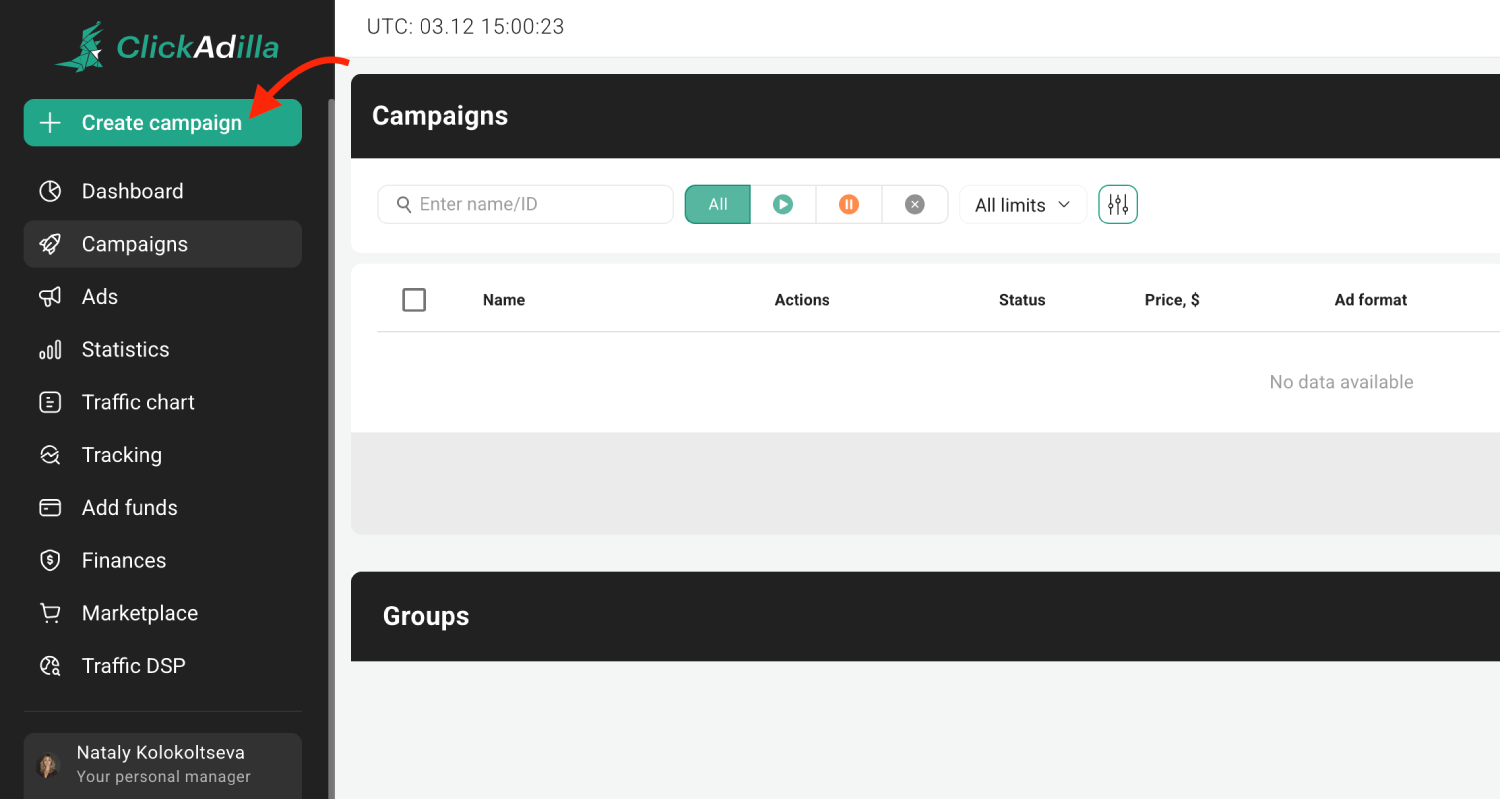Open the Ads section
Image resolution: width=1500 pixels, height=799 pixels.
(163, 297)
